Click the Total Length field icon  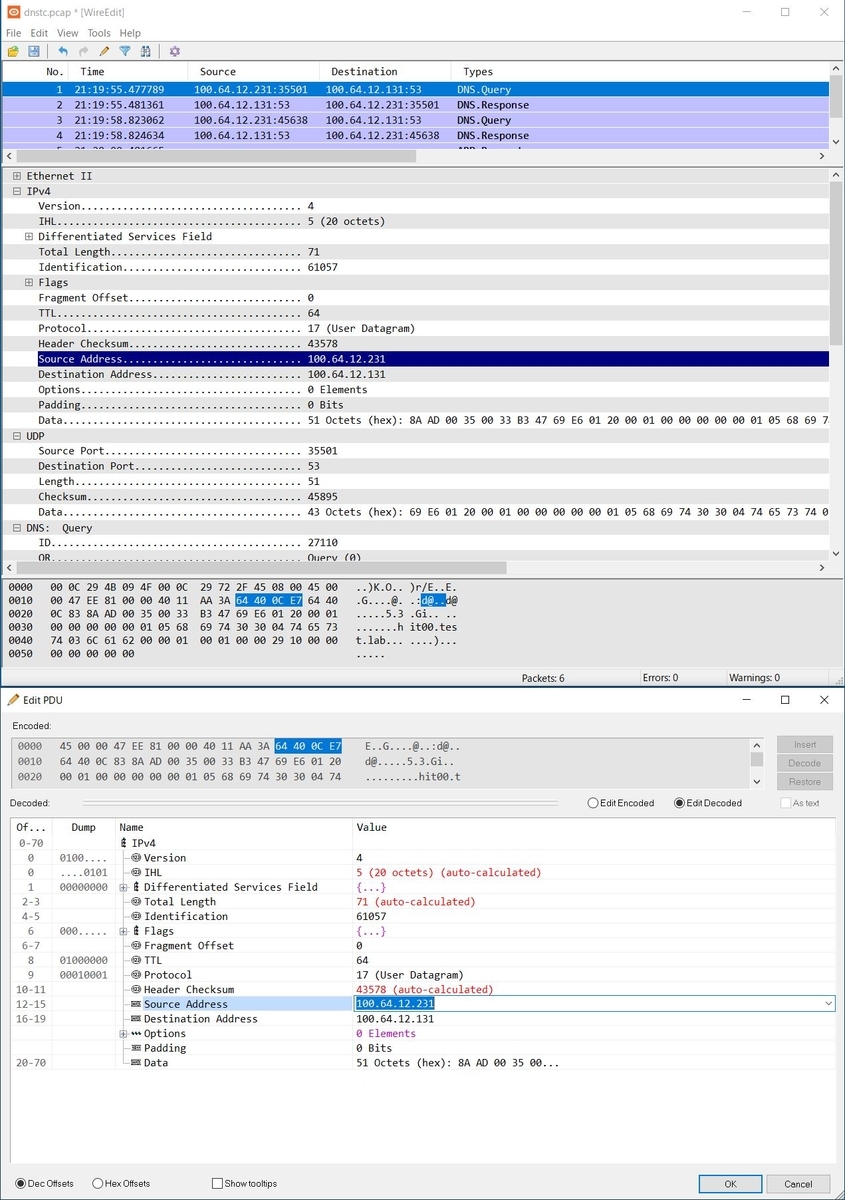pyautogui.click(x=136, y=902)
